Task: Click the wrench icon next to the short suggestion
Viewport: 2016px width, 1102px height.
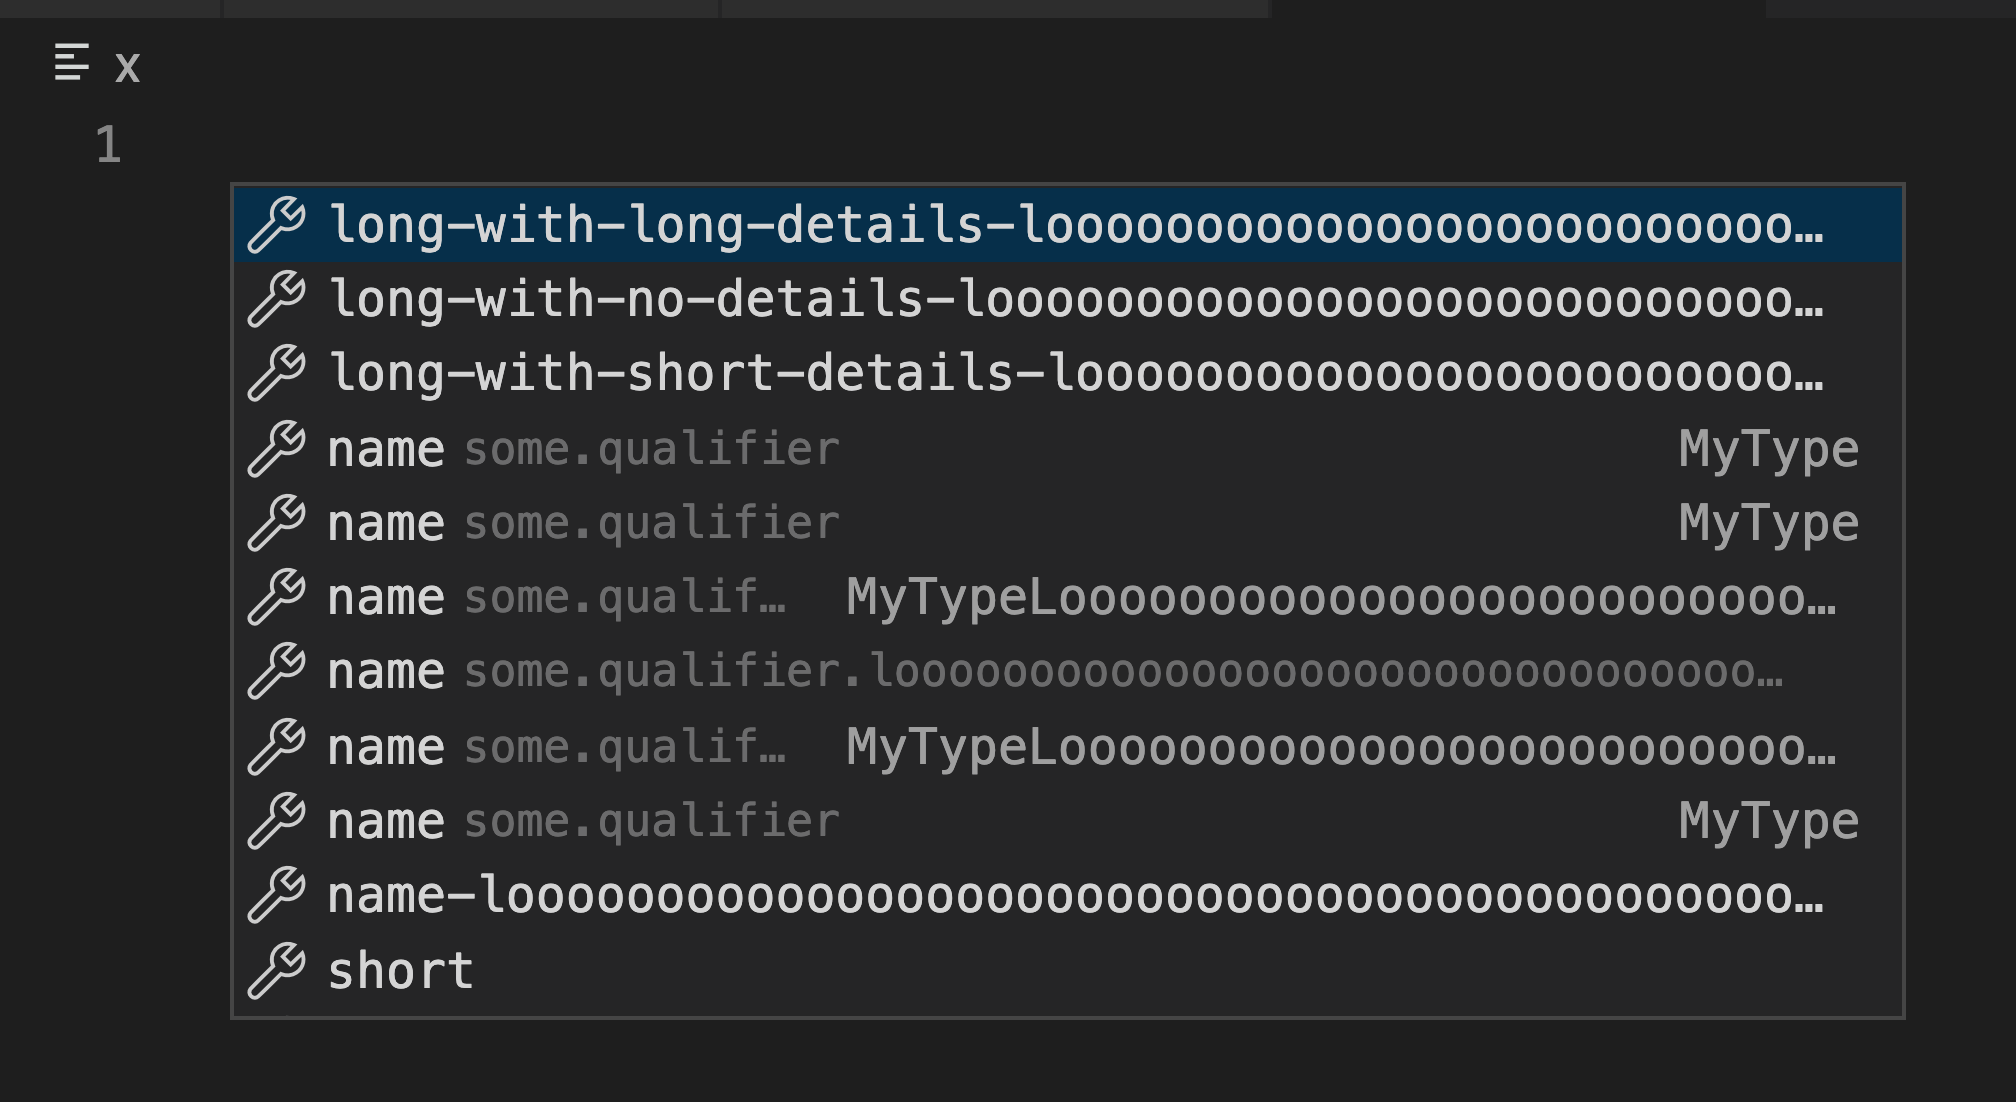Action: tap(281, 967)
